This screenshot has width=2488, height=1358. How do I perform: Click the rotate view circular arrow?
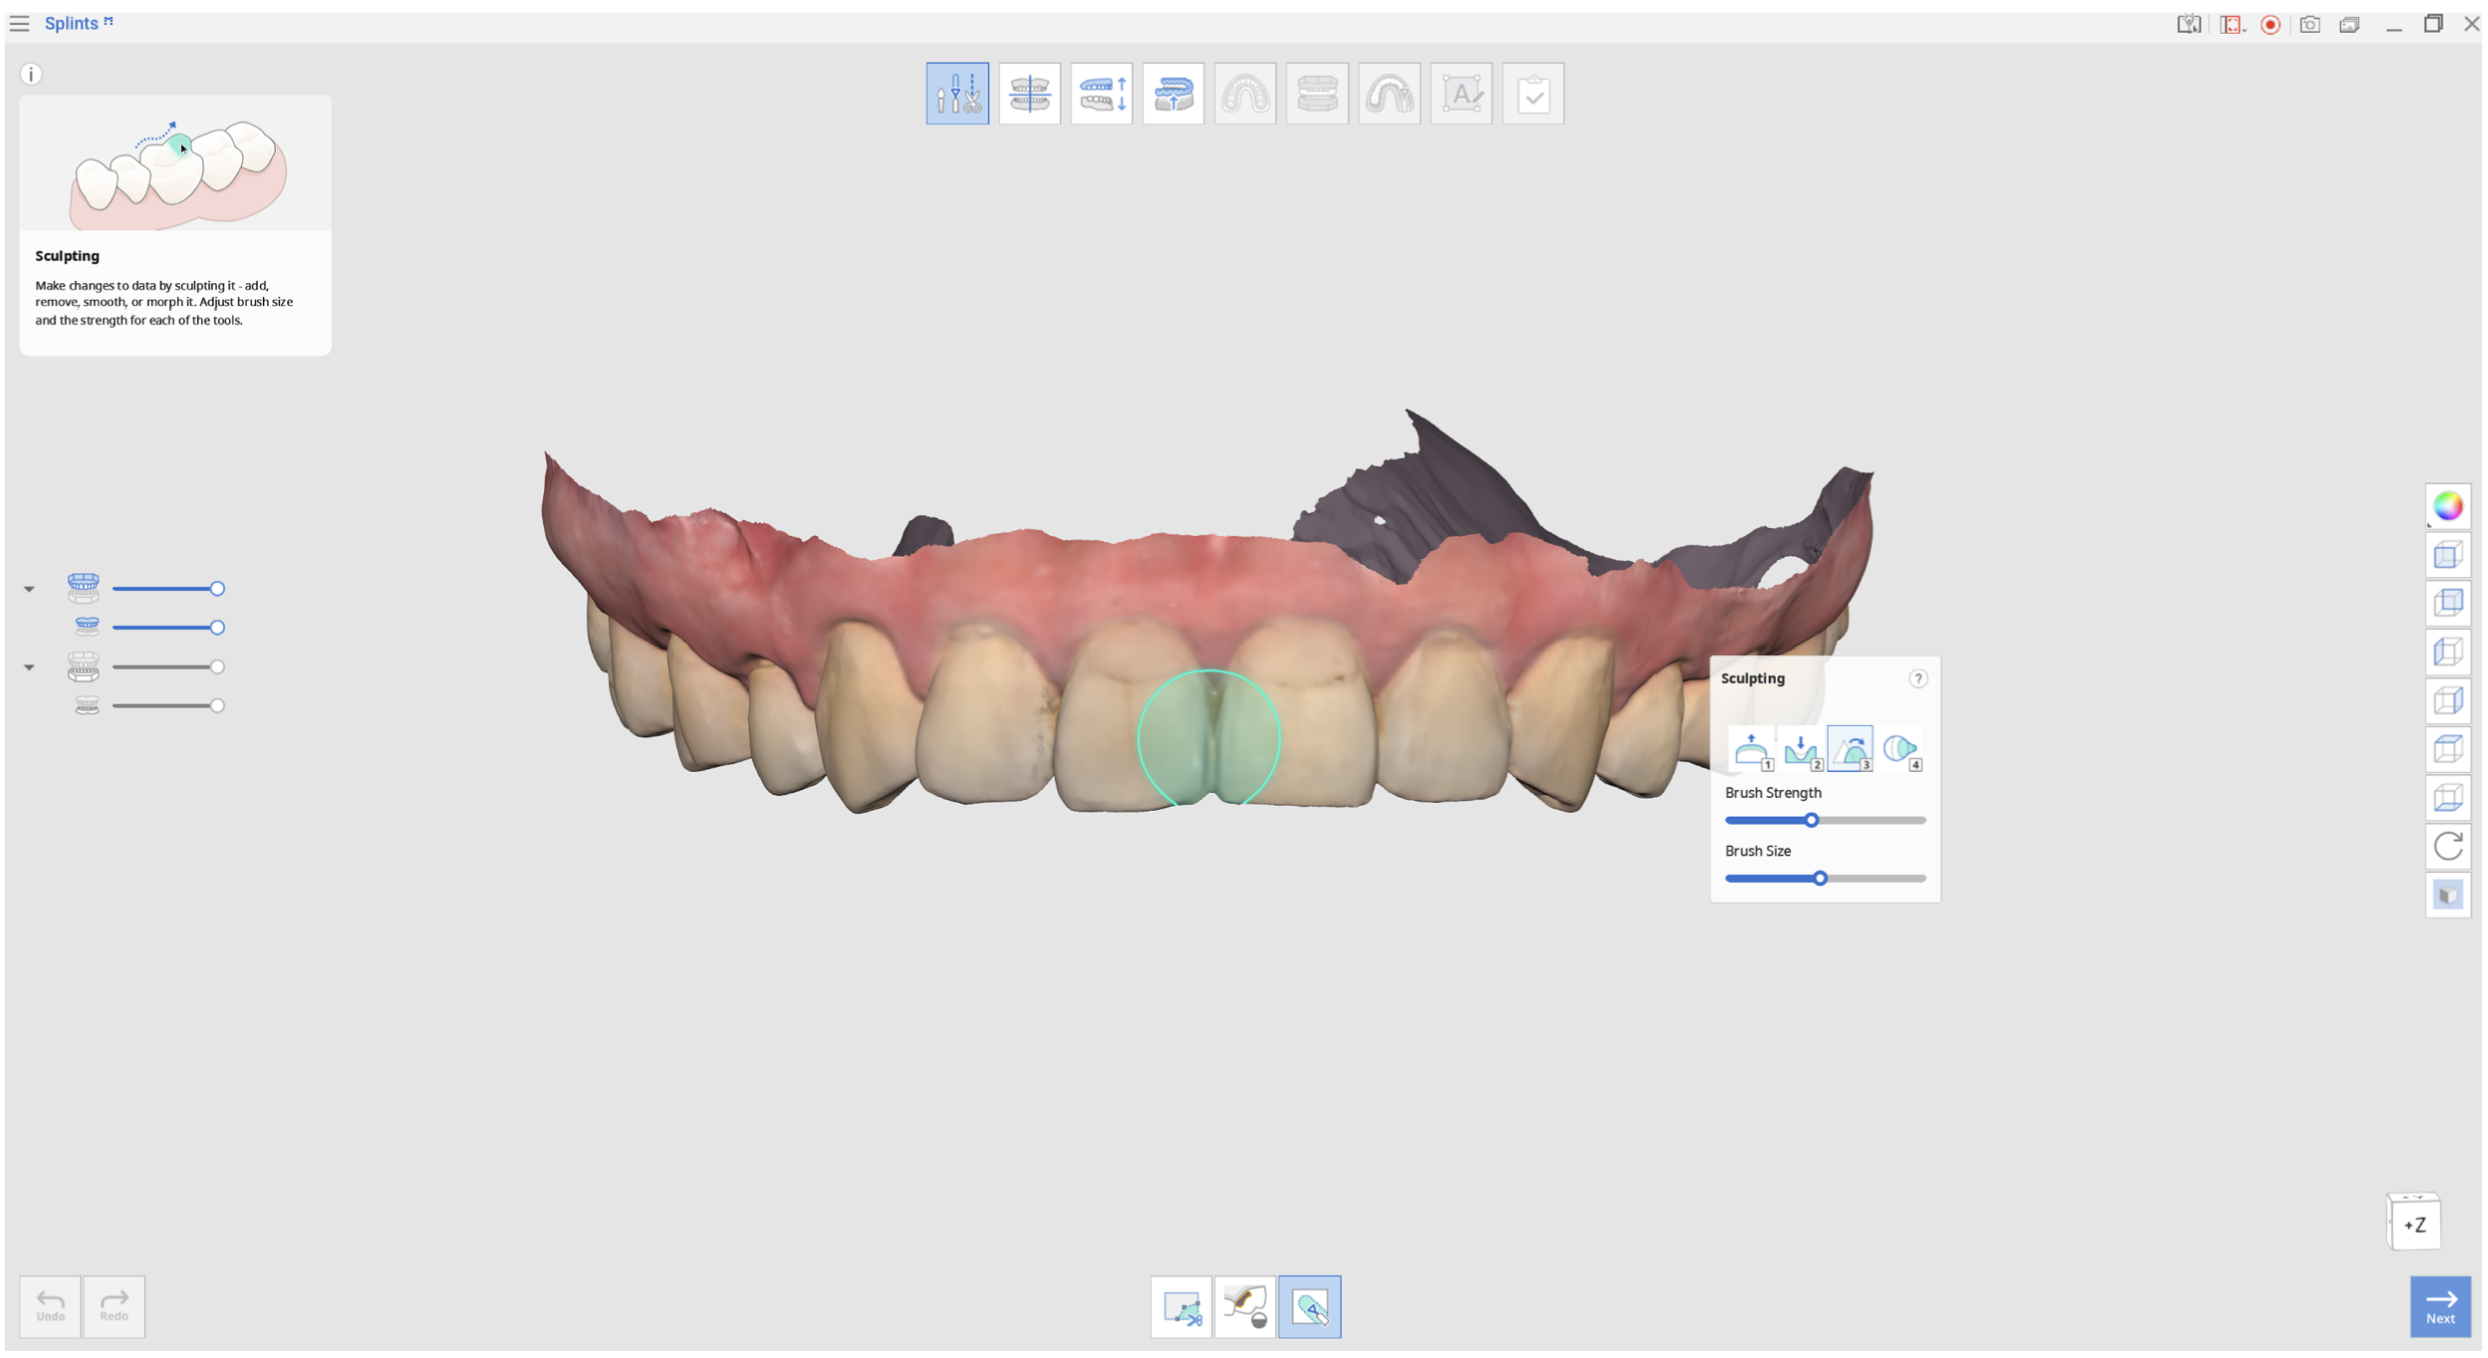(x=2447, y=846)
